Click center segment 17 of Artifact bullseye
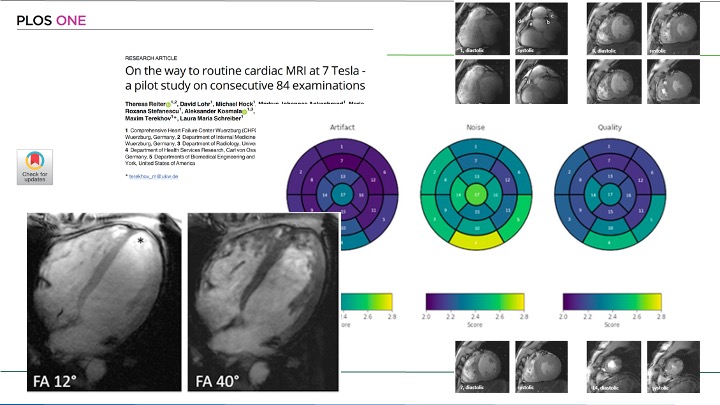Image resolution: width=720 pixels, height=405 pixels. pos(343,193)
